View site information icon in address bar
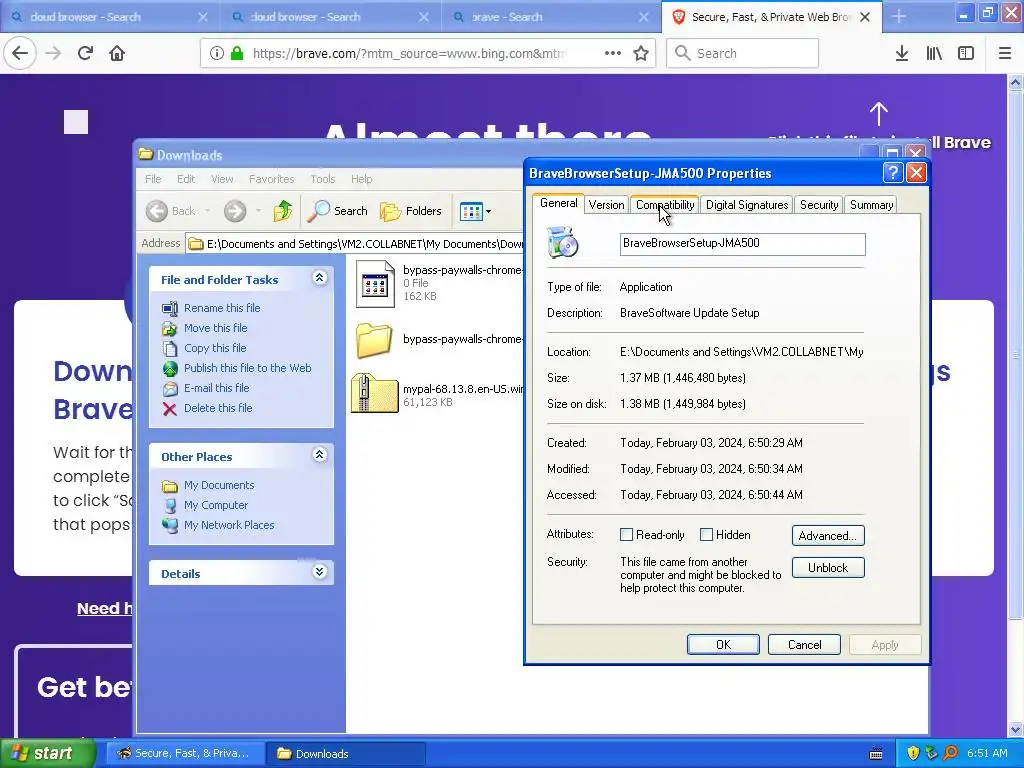 pos(217,53)
